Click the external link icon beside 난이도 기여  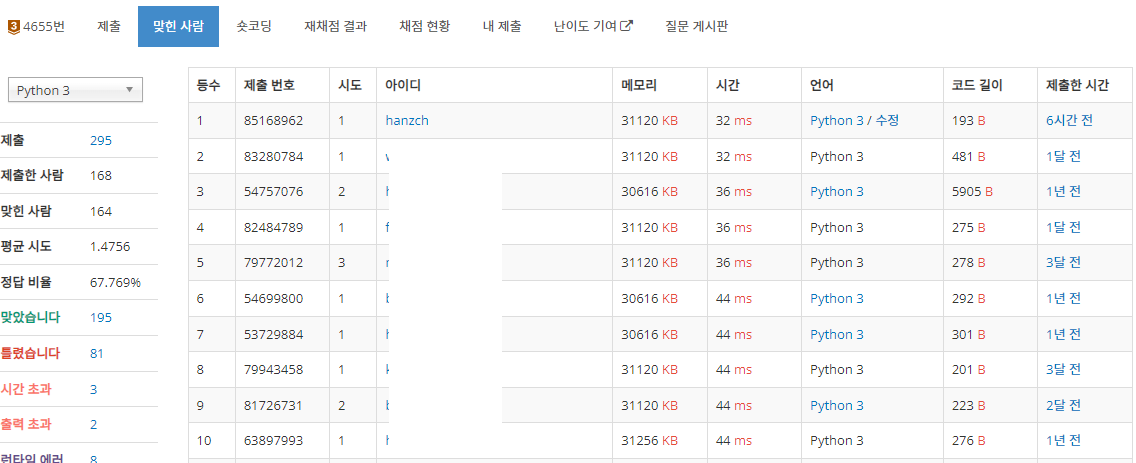[x=628, y=27]
